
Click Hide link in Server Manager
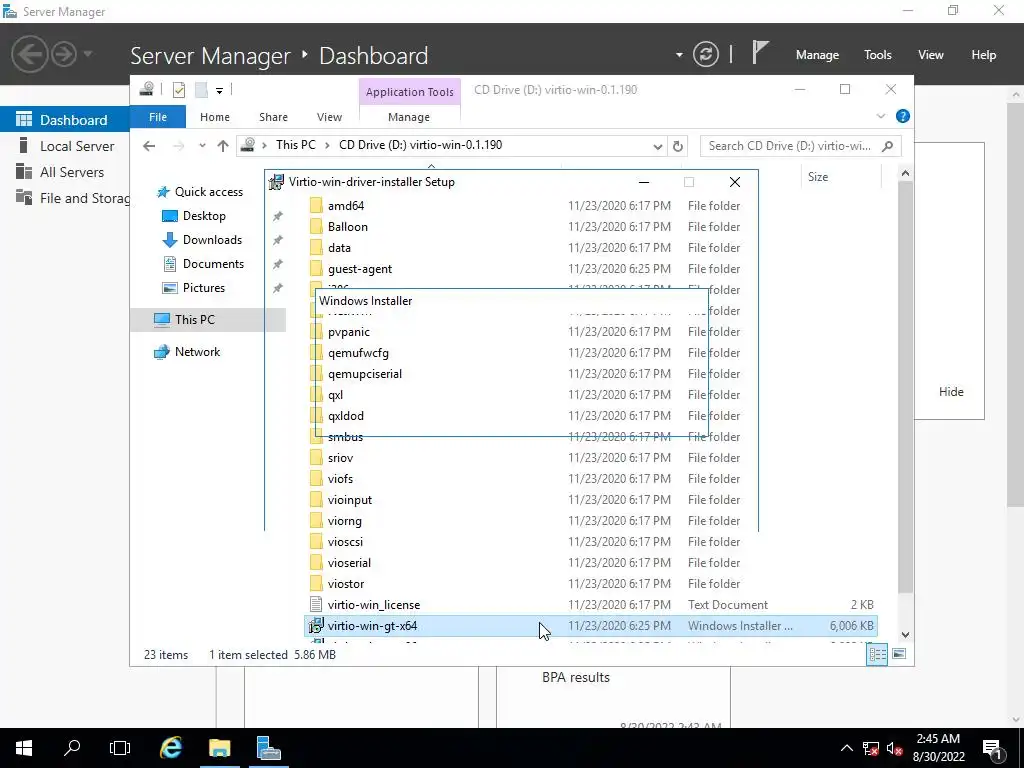pos(951,392)
